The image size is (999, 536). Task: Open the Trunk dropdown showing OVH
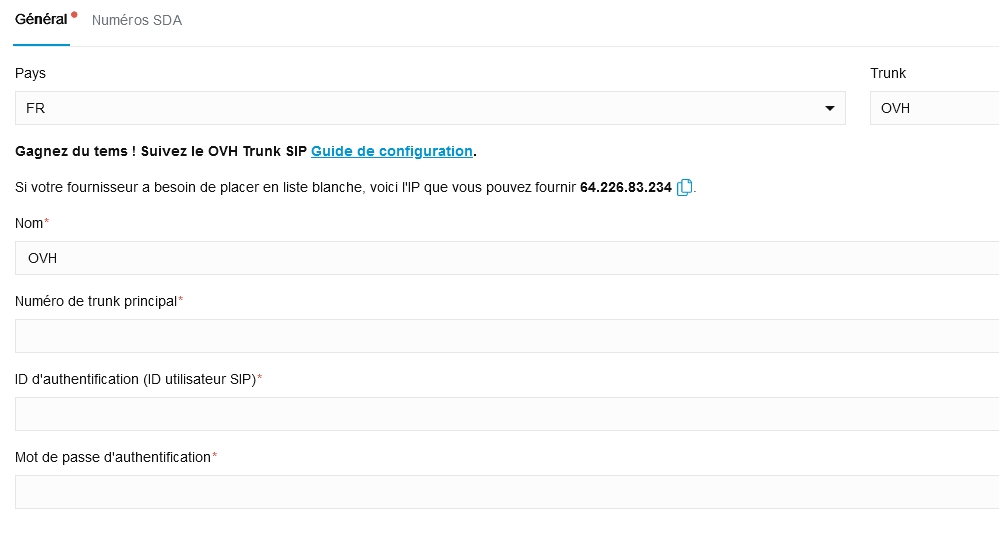click(x=934, y=108)
